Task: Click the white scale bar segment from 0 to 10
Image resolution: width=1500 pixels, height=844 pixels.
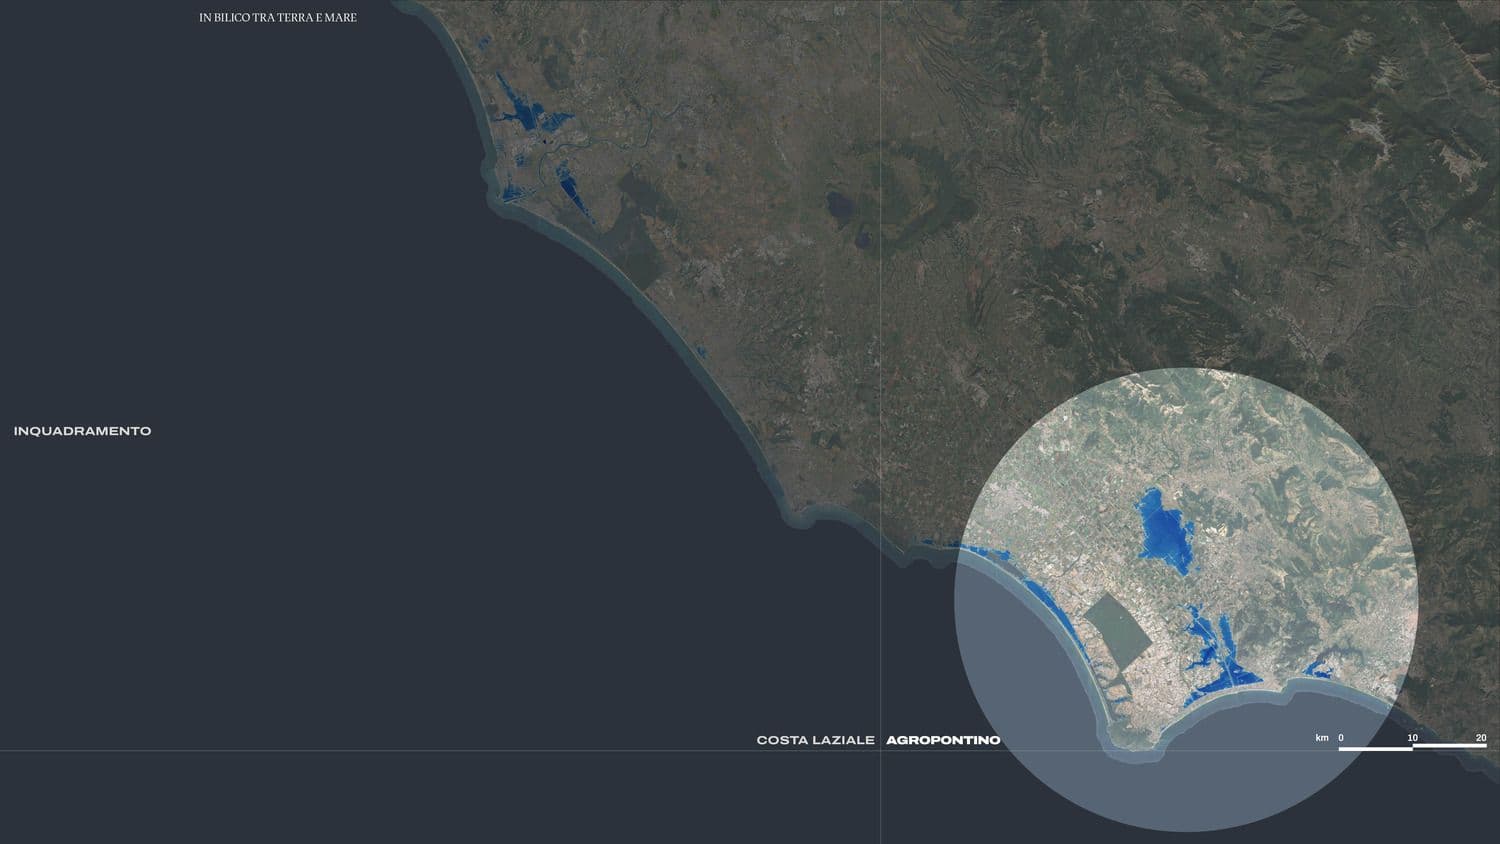Action: coord(1375,748)
